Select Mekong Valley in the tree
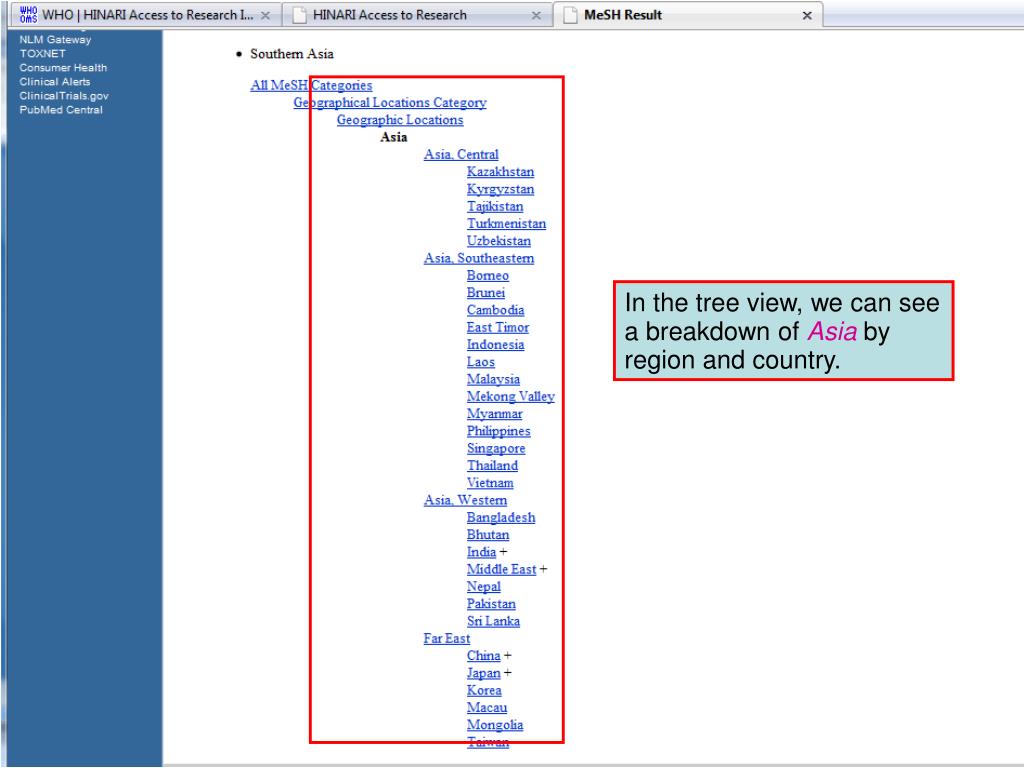 tap(511, 396)
